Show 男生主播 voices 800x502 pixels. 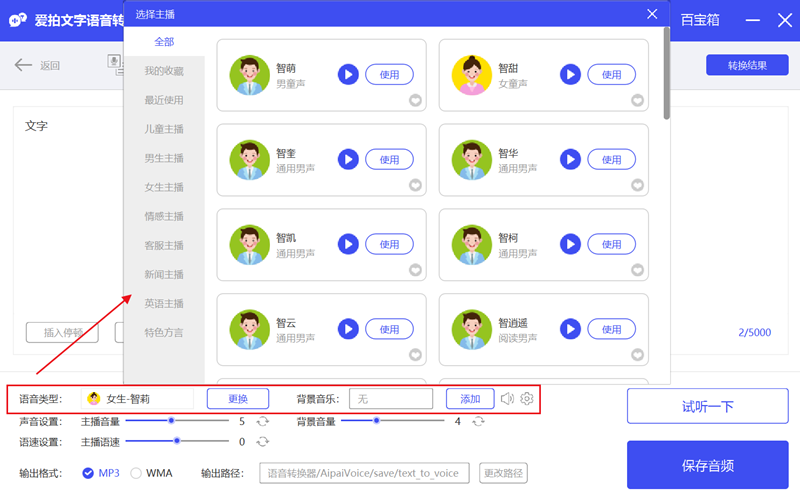164,158
